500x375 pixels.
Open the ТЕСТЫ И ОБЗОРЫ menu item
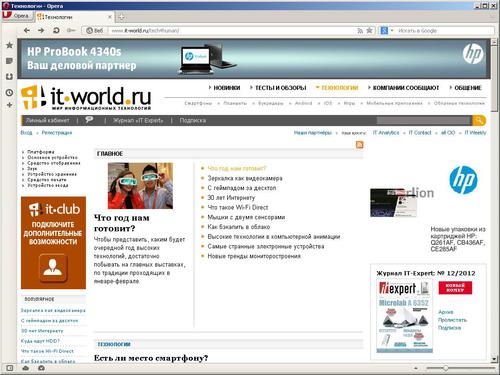pyautogui.click(x=278, y=88)
